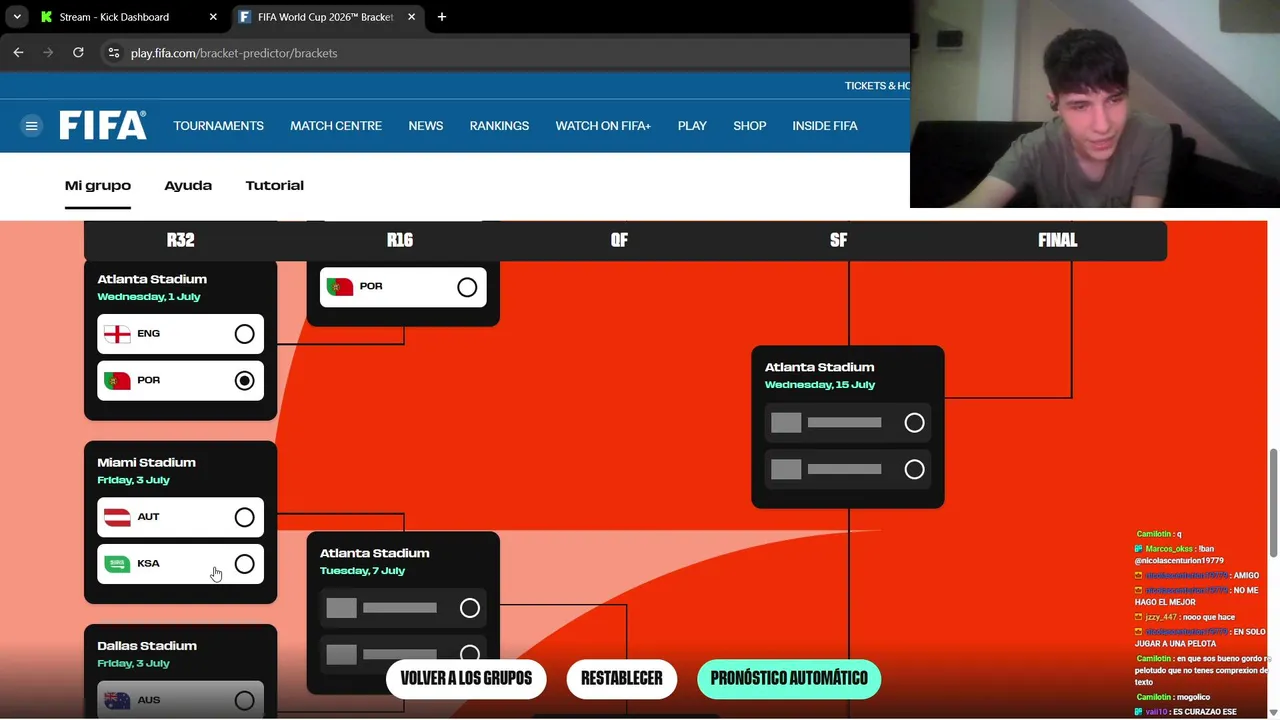Open WATCH ON FIFA+ menu item
The width and height of the screenshot is (1280, 720).
[x=603, y=126]
